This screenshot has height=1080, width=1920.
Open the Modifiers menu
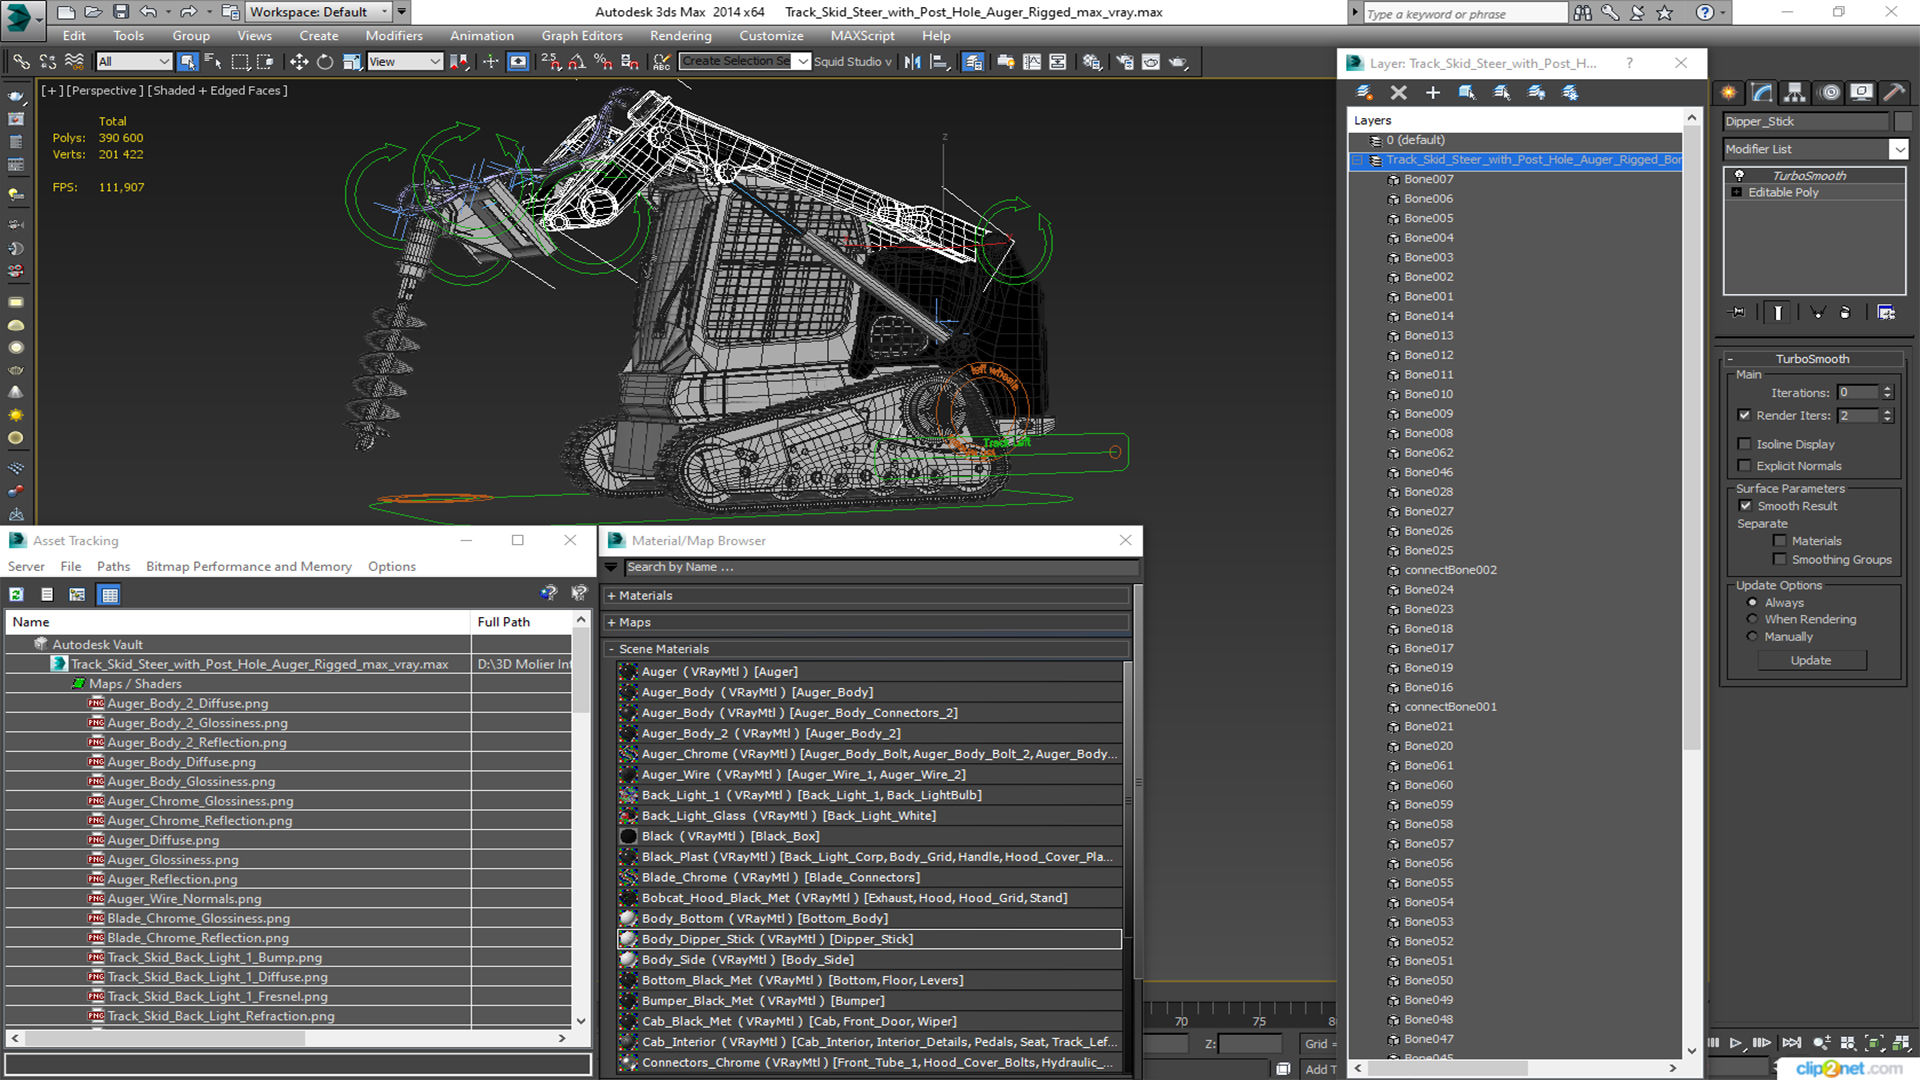tap(394, 36)
